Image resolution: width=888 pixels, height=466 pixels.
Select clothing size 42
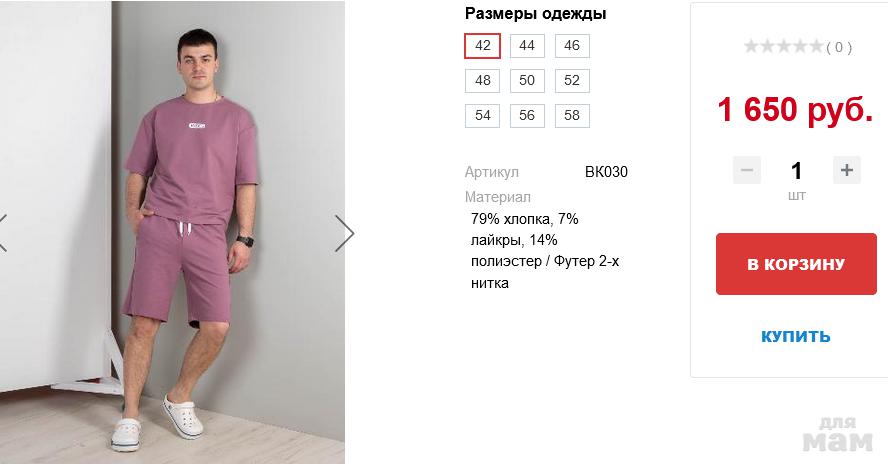483,46
